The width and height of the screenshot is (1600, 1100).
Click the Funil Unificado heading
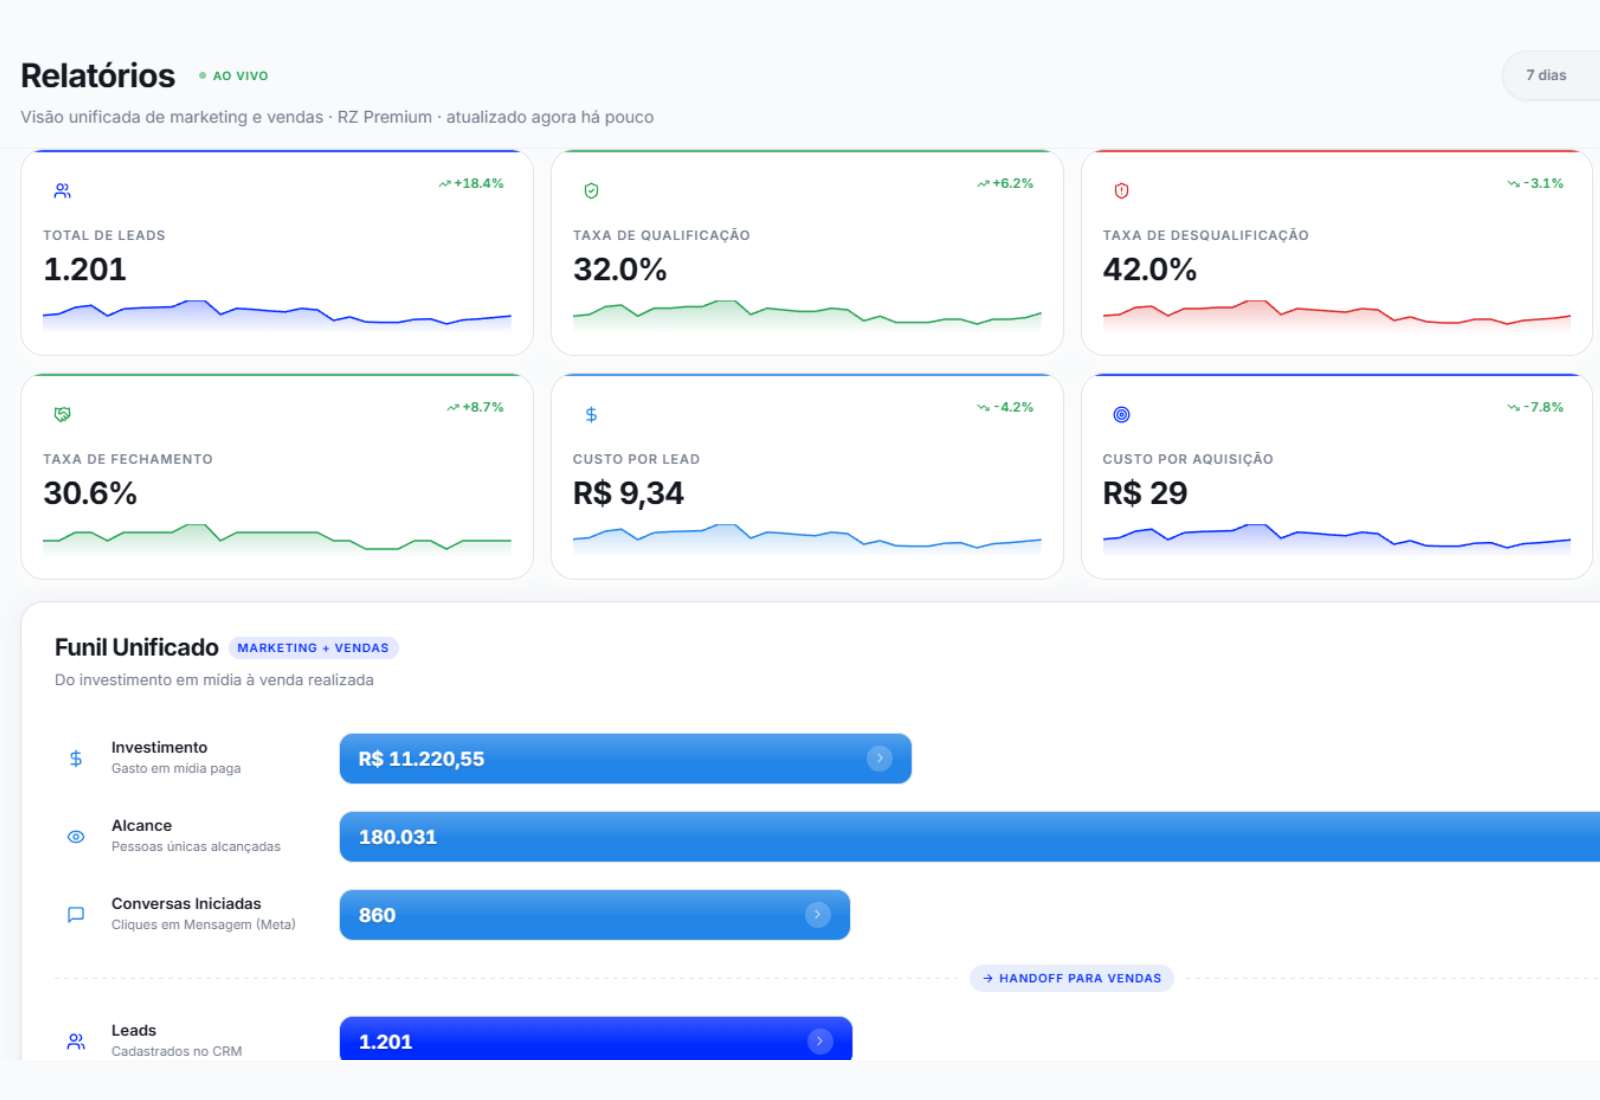(137, 647)
